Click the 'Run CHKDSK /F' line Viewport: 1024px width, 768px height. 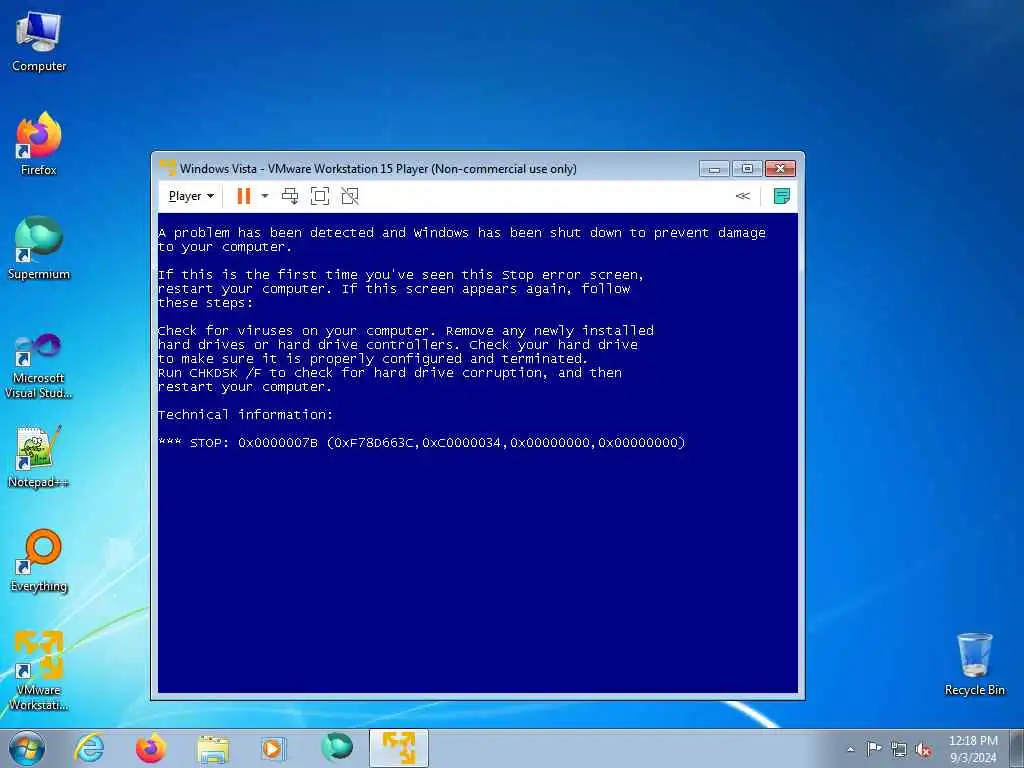click(x=390, y=373)
